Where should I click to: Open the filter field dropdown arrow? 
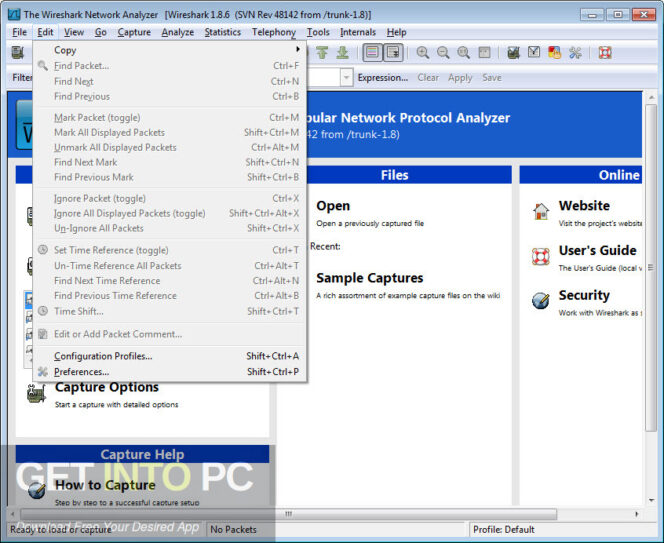[x=346, y=78]
